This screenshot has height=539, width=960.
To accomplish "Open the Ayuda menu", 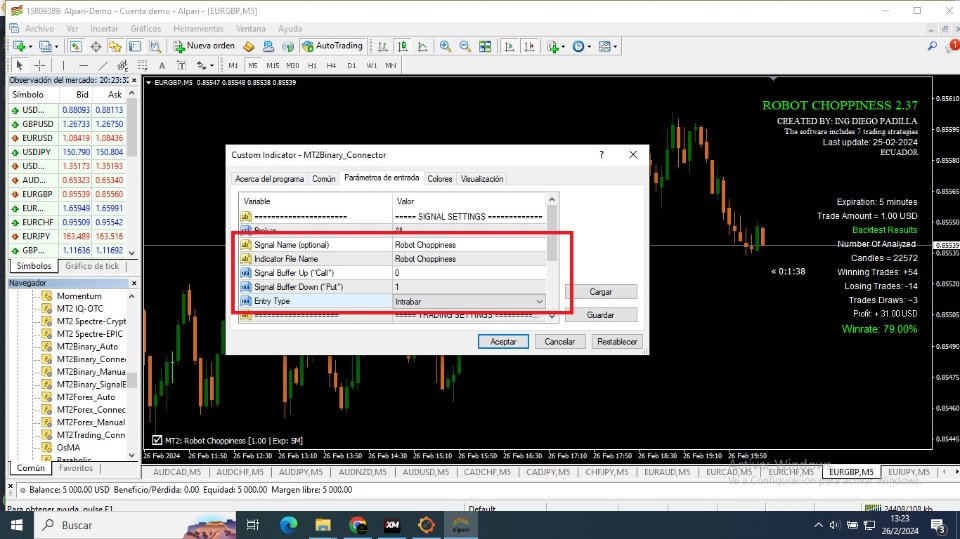I will (x=290, y=28).
